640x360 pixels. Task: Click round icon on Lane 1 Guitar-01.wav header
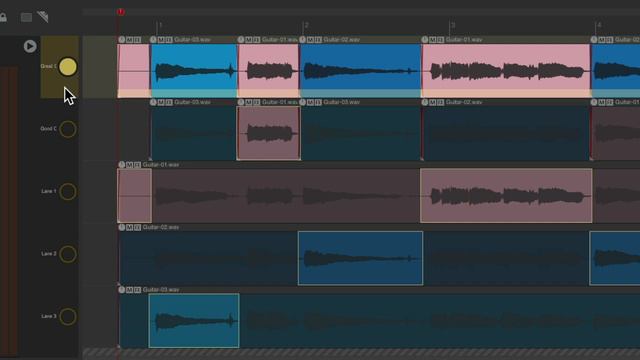122,165
